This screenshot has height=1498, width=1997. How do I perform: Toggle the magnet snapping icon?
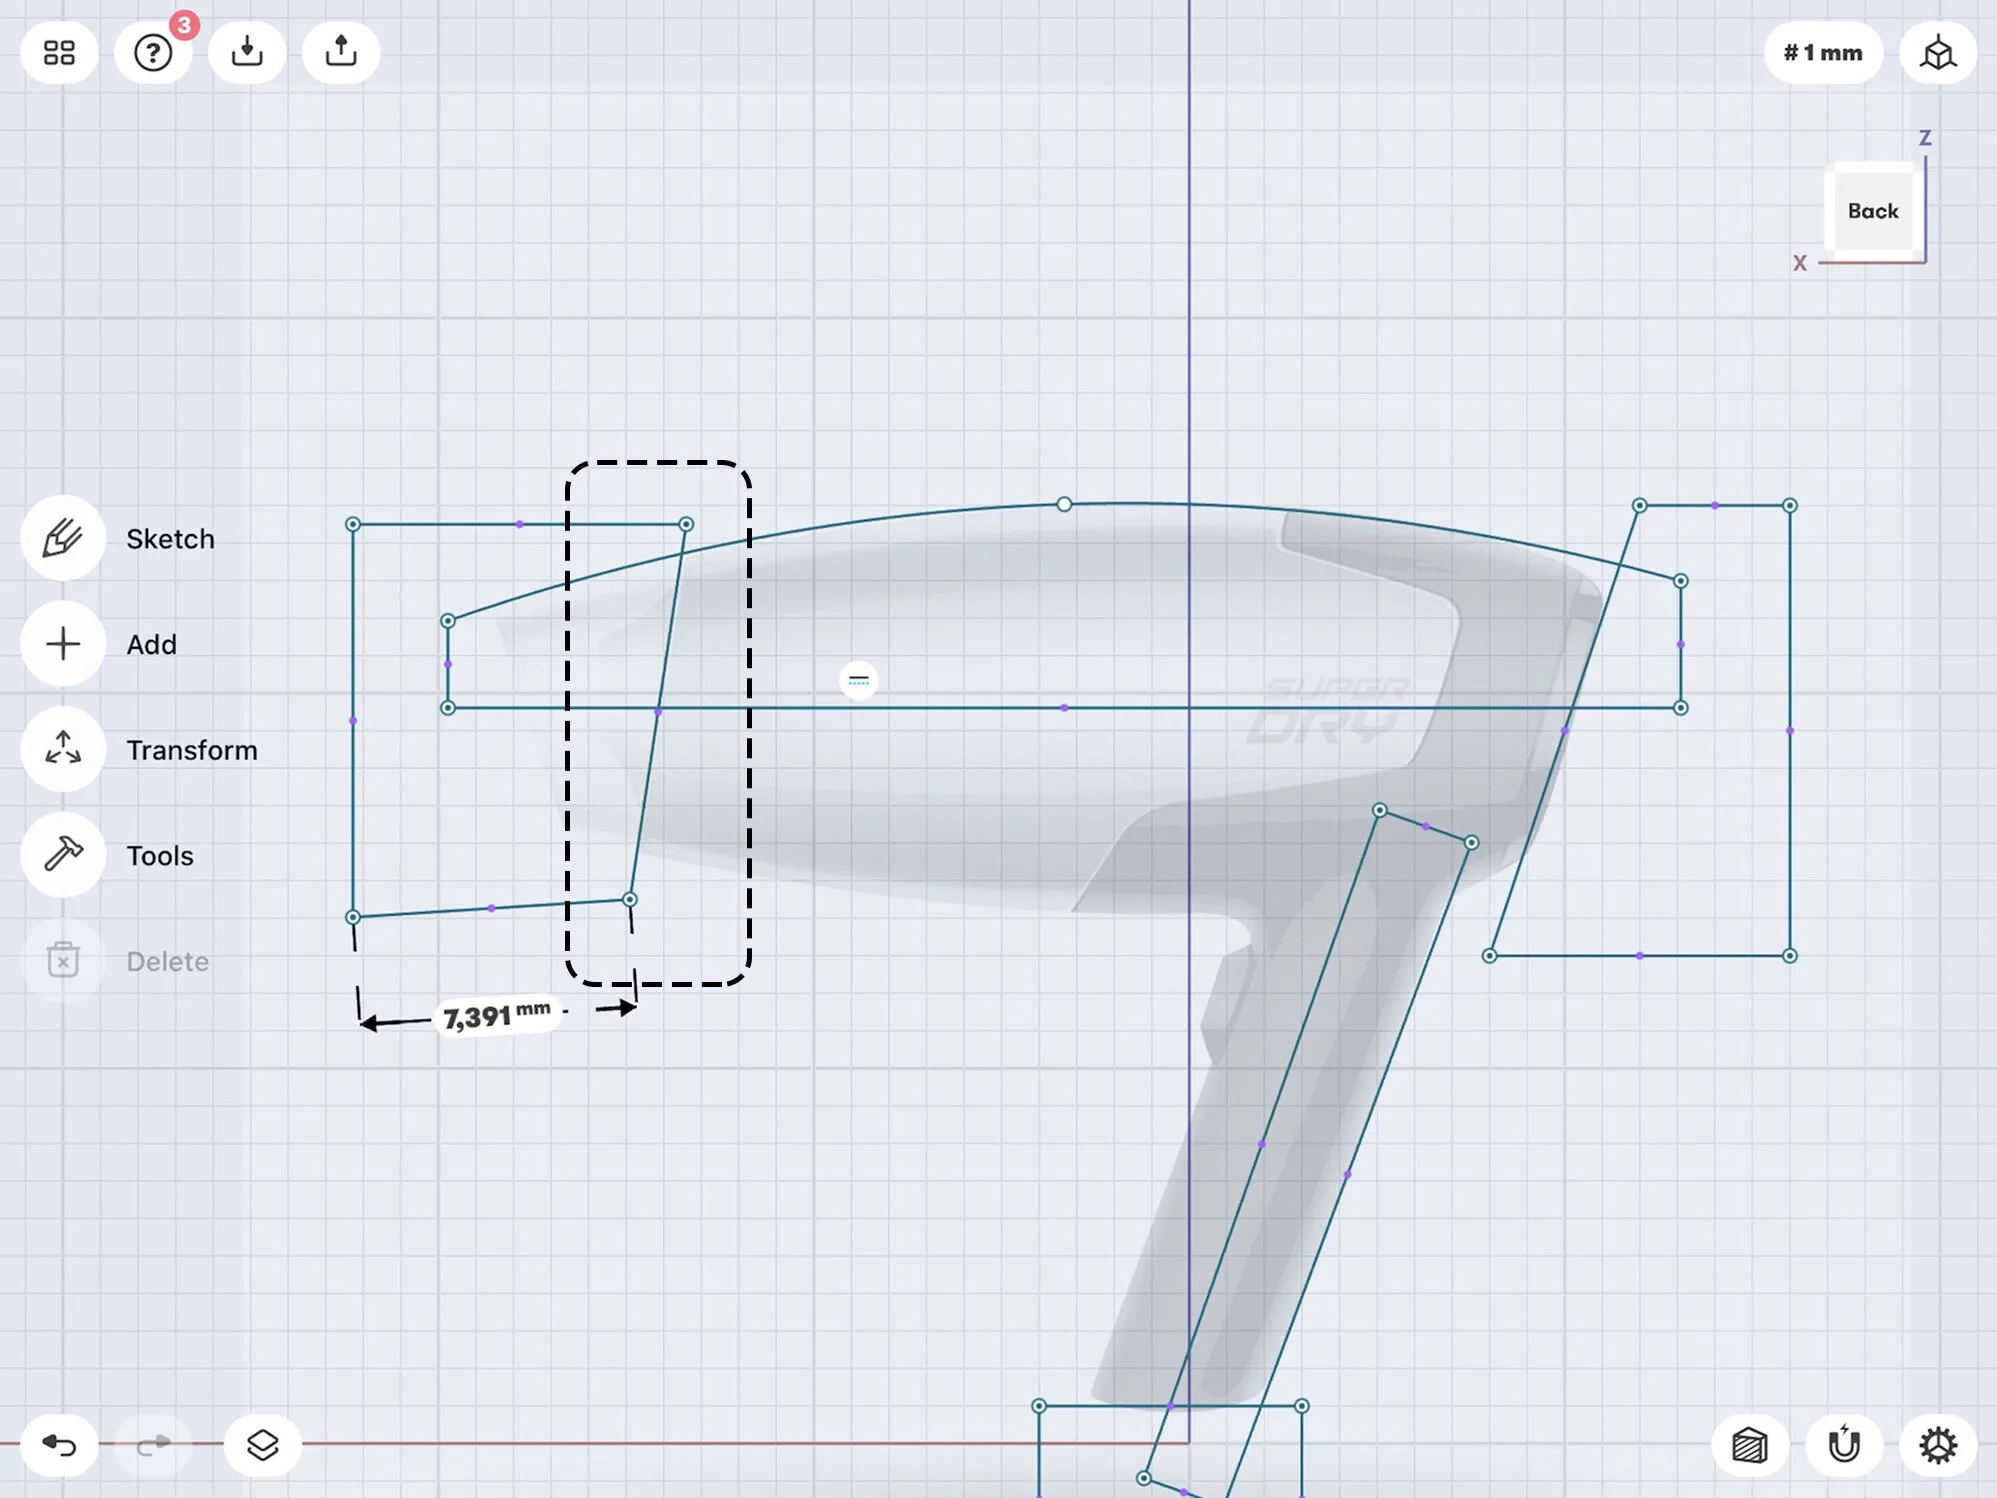(x=1844, y=1445)
